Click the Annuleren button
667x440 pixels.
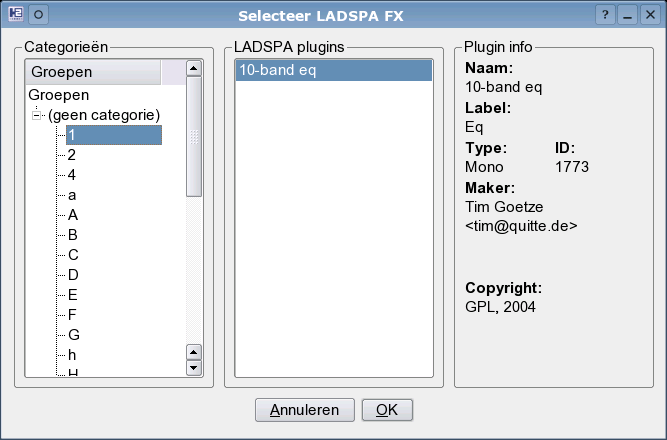pyautogui.click(x=305, y=410)
